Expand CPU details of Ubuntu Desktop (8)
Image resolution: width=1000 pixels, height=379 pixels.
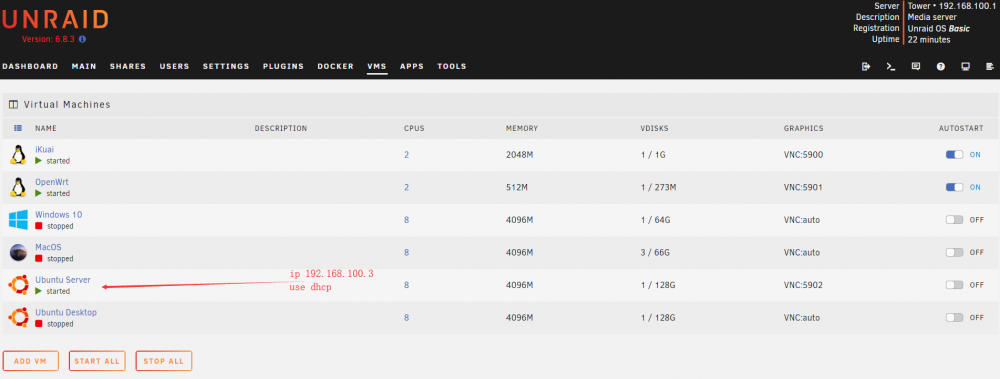click(406, 318)
